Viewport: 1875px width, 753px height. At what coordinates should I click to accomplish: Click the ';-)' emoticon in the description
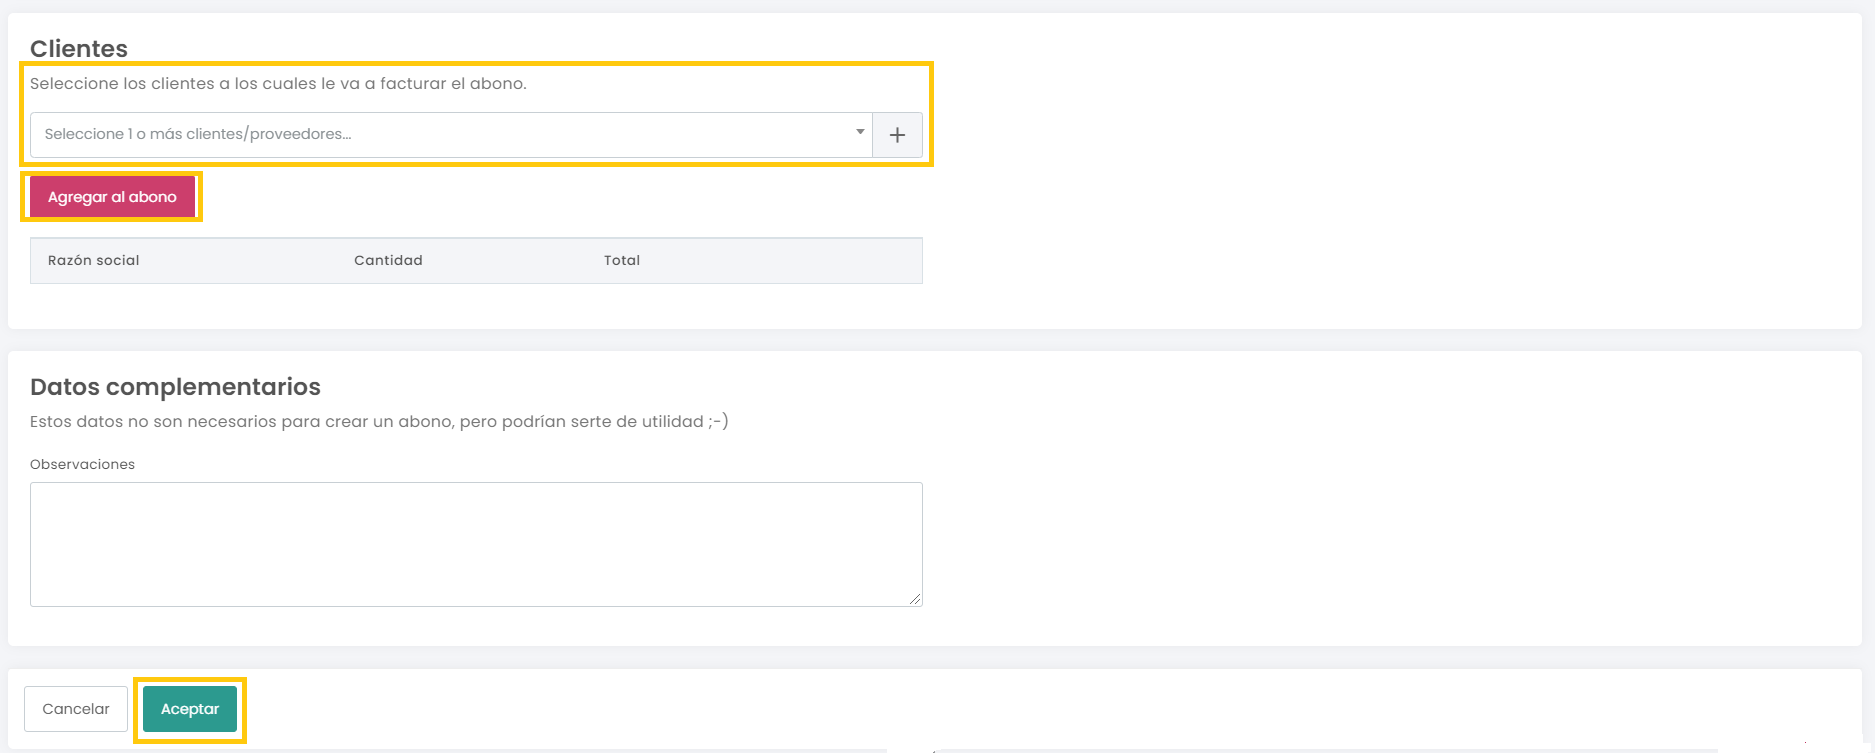[x=718, y=422]
